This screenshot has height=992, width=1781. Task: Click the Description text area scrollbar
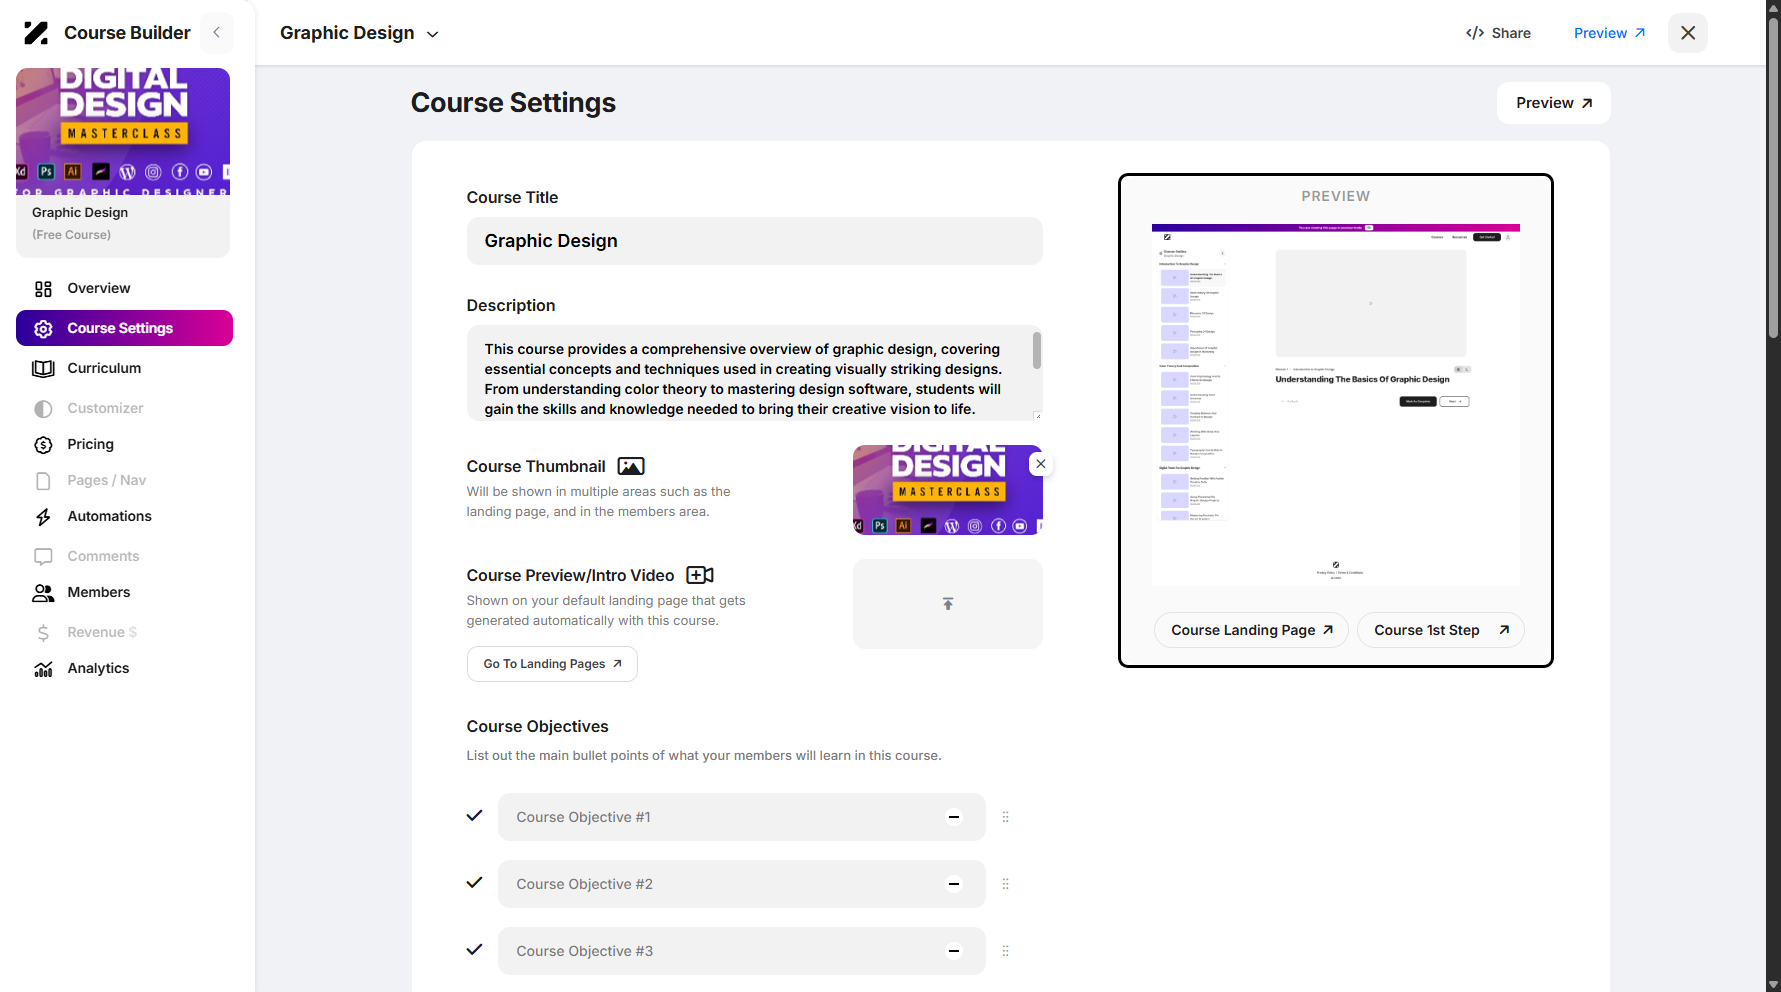[1036, 351]
